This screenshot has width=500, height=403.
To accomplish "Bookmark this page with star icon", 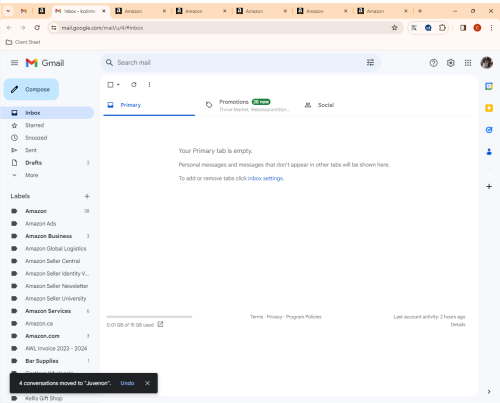I will tap(395, 28).
